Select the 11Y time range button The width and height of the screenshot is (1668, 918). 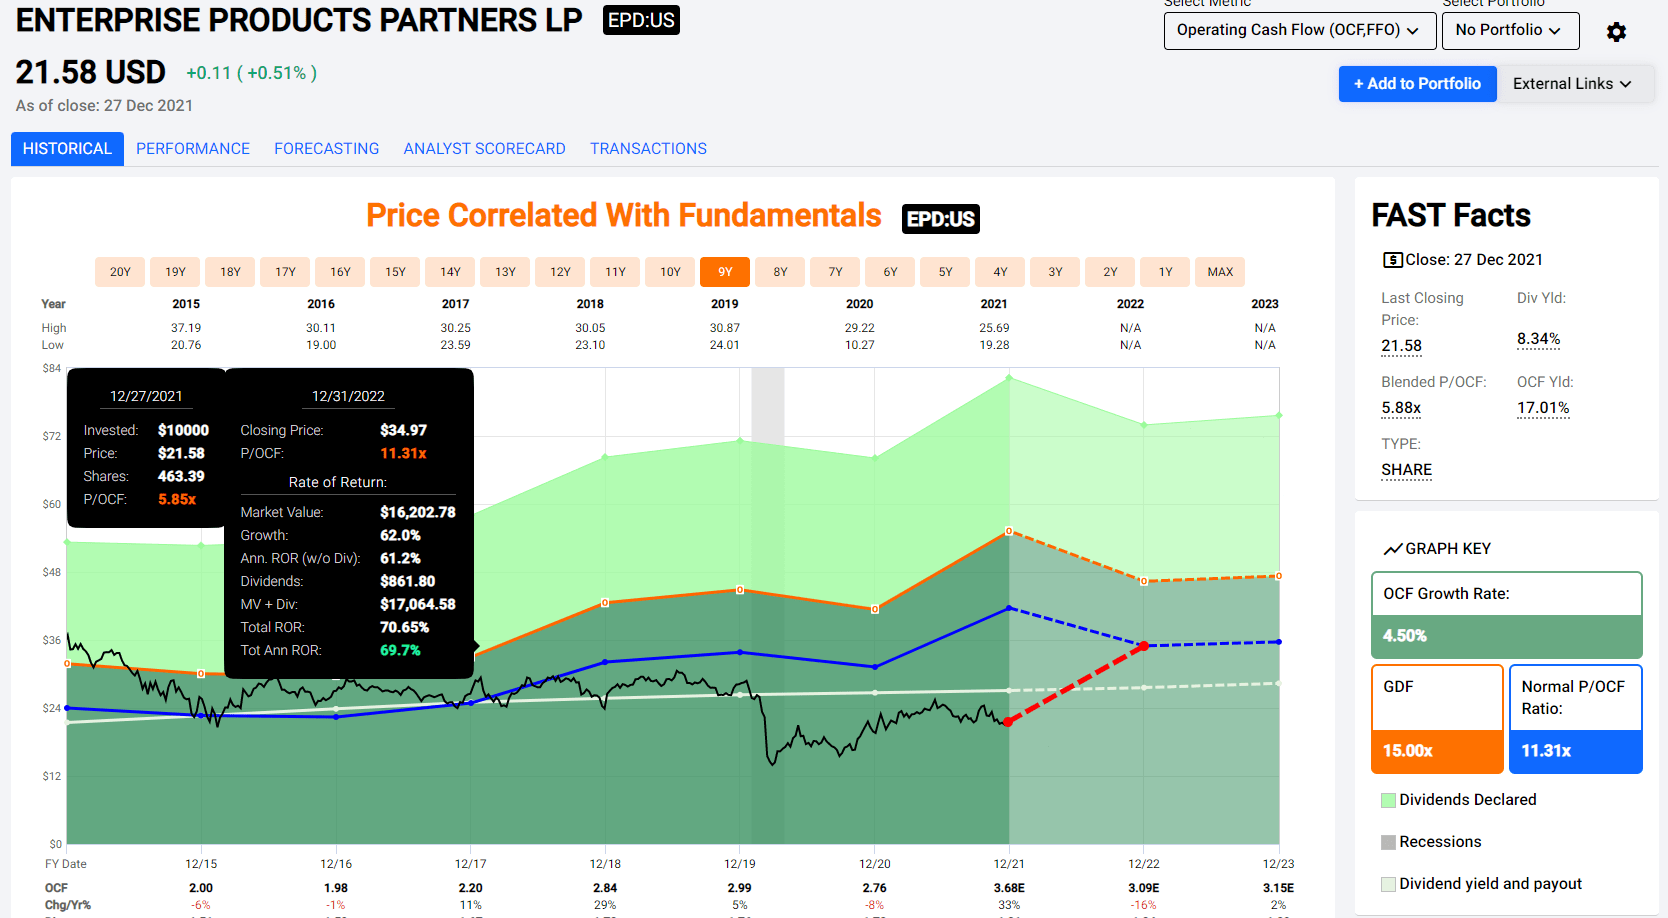tap(615, 272)
